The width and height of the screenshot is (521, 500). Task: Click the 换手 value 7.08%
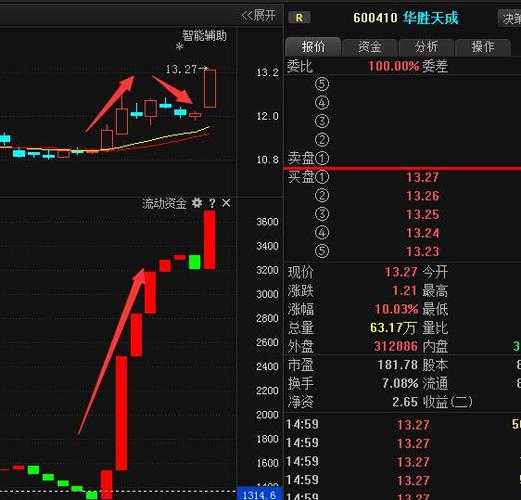[400, 383]
